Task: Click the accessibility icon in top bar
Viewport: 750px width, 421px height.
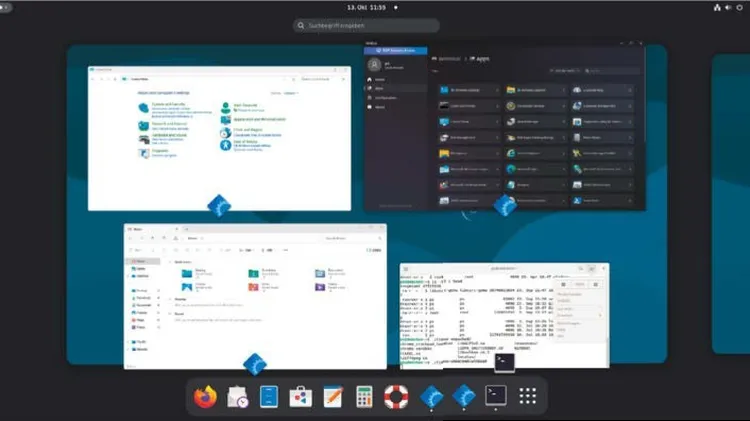Action: [x=716, y=7]
